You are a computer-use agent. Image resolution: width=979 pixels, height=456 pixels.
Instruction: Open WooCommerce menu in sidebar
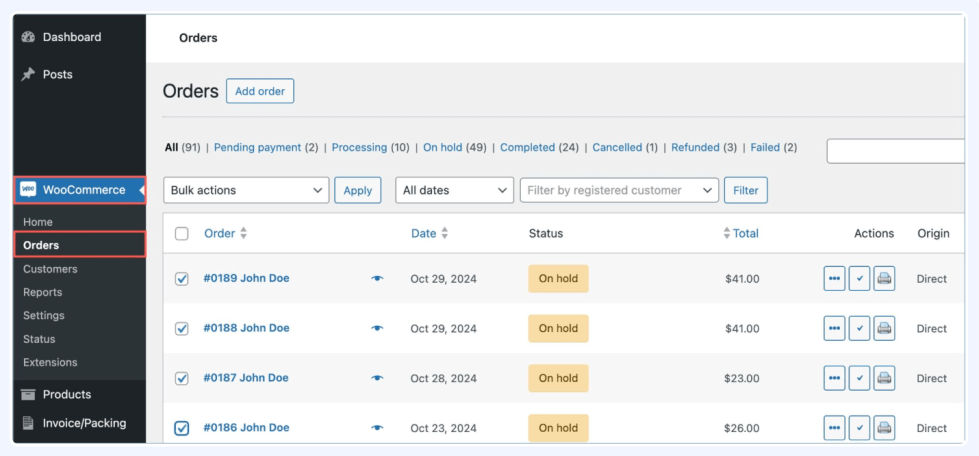[x=80, y=190]
